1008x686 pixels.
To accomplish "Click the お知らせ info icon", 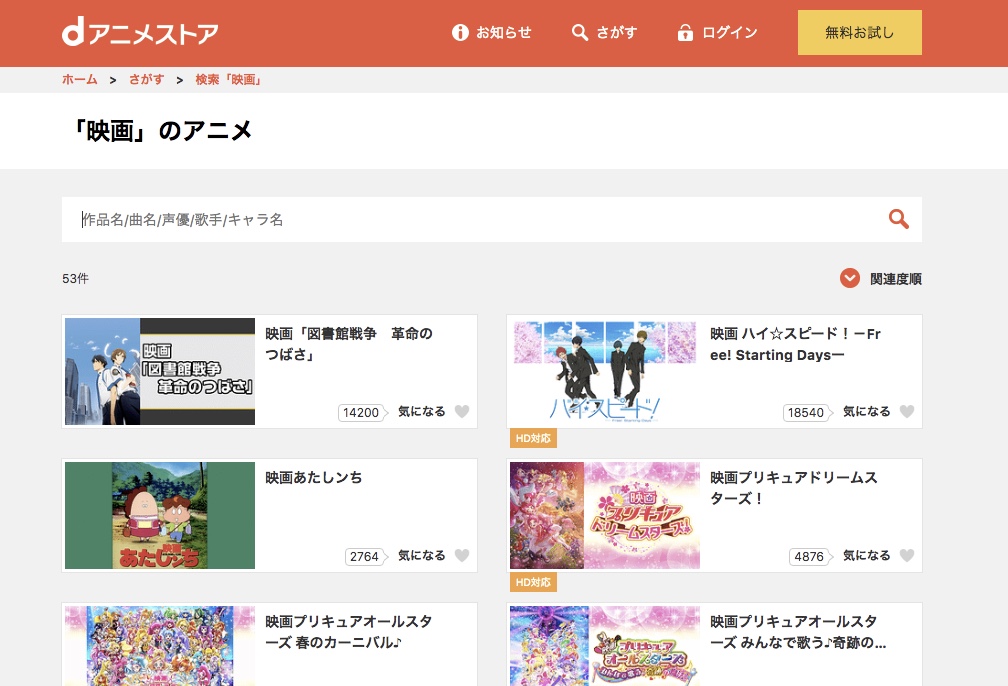I will tap(460, 32).
